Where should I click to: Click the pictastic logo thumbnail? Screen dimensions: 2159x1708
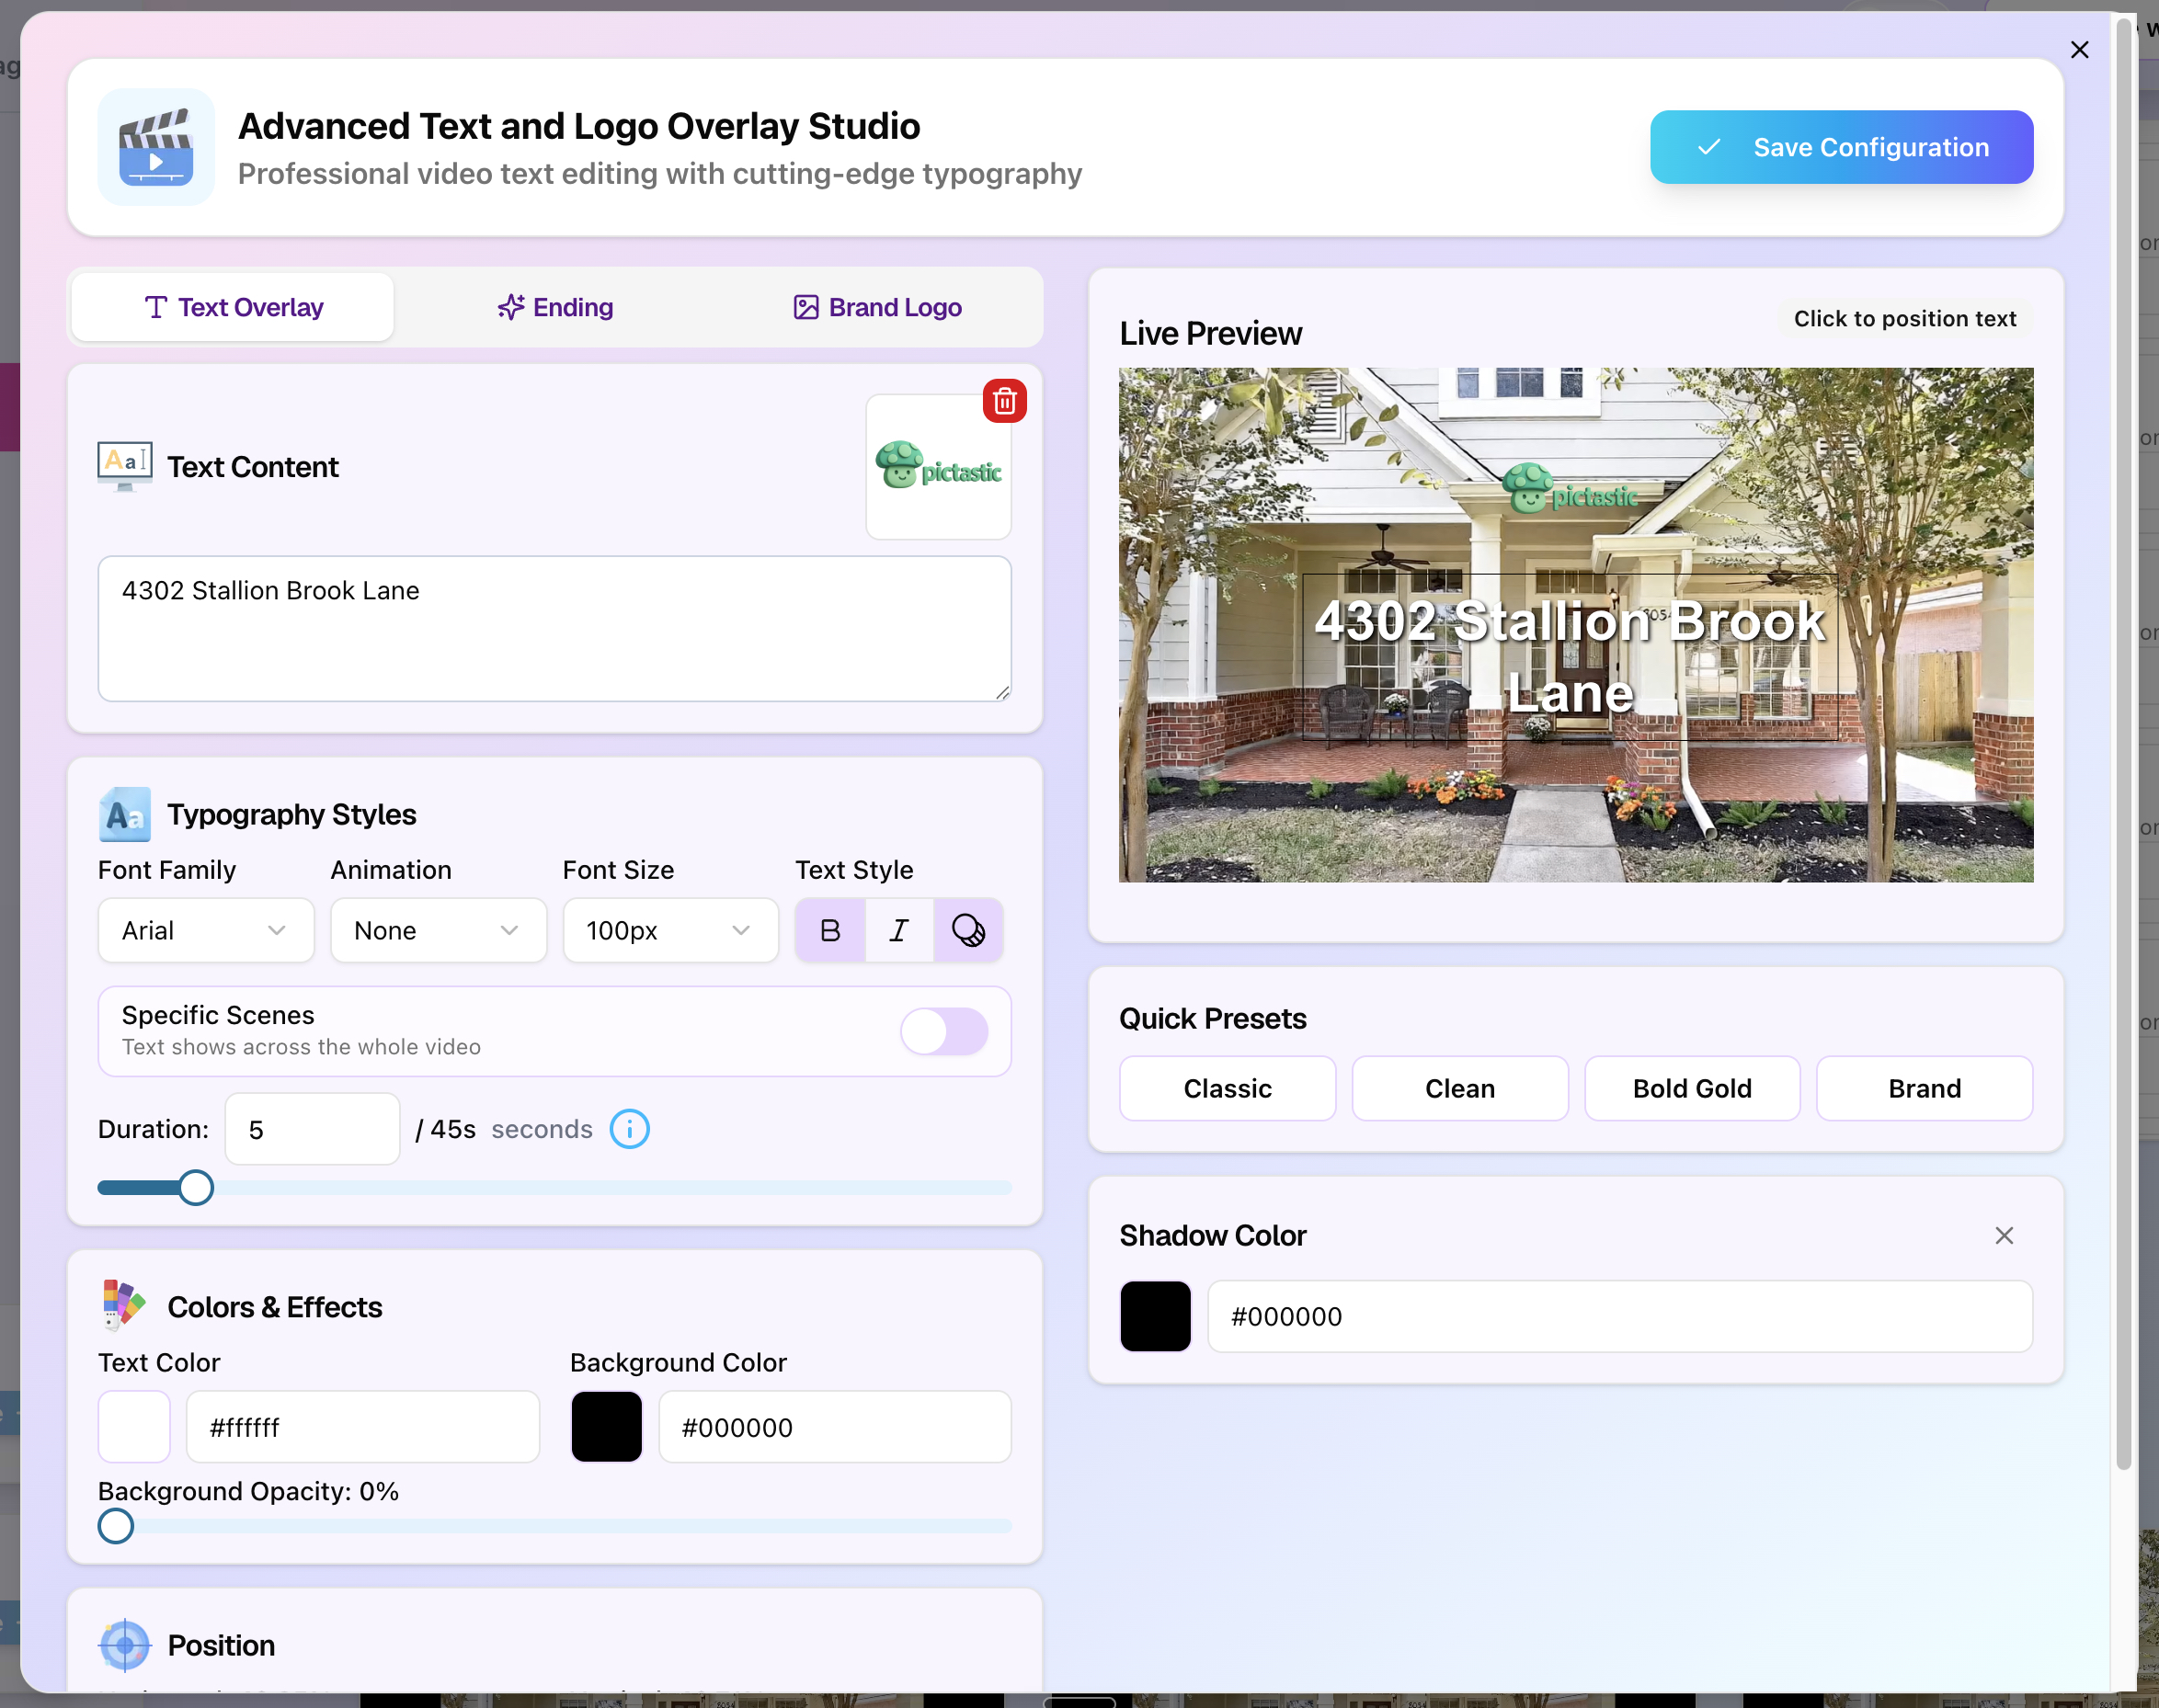click(938, 467)
